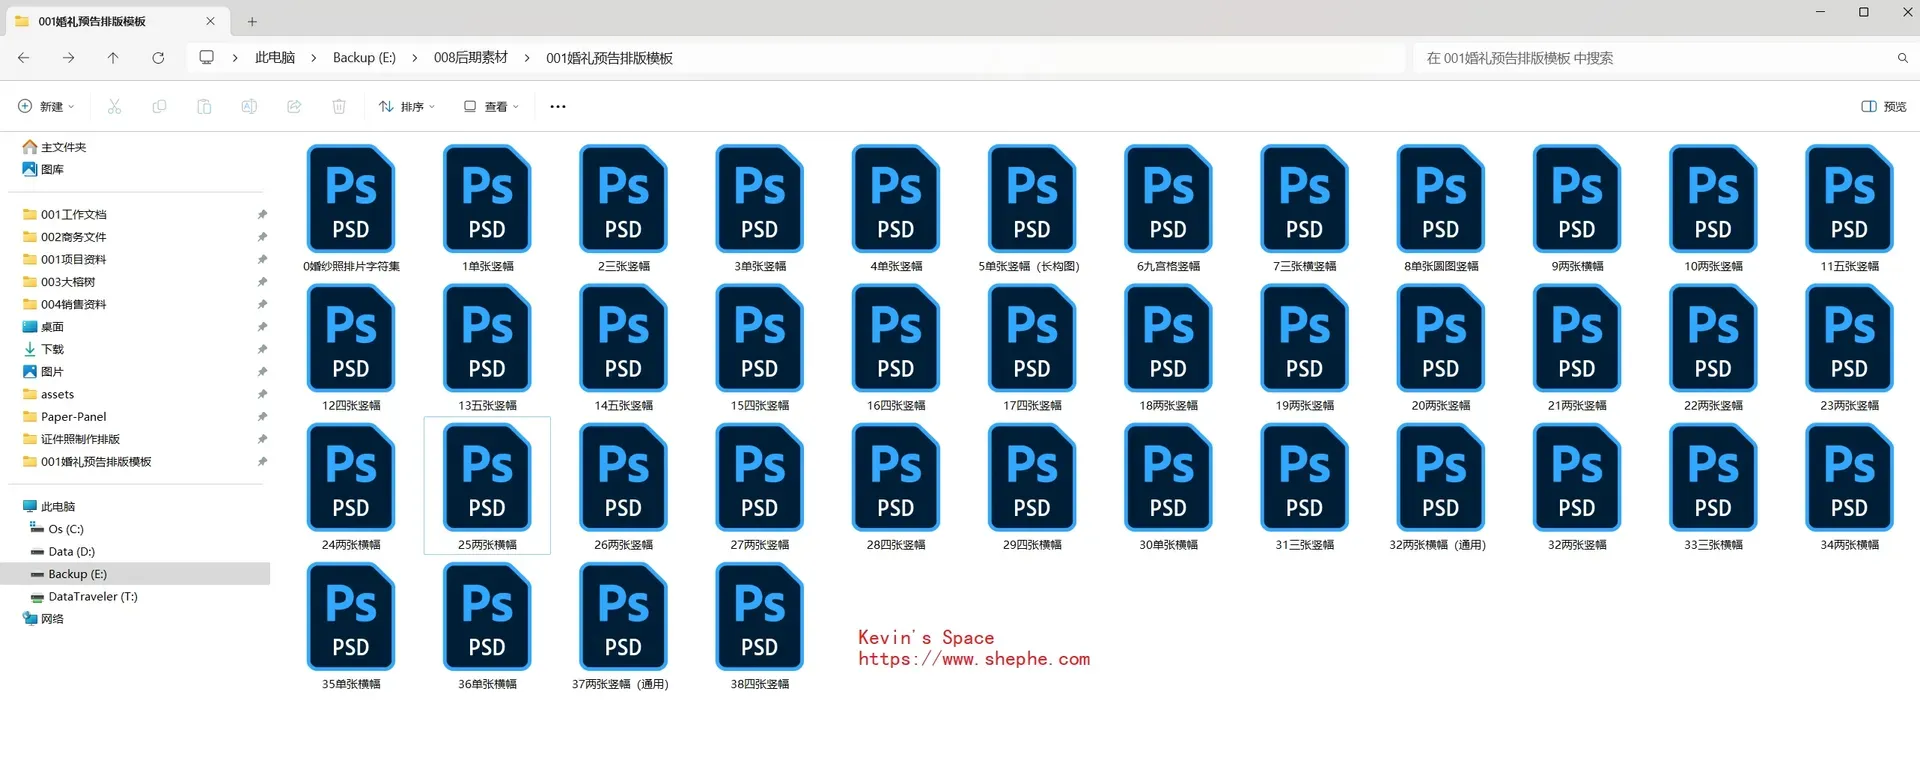Image resolution: width=1920 pixels, height=772 pixels.
Task: Click the Delete trash icon
Action: point(339,106)
